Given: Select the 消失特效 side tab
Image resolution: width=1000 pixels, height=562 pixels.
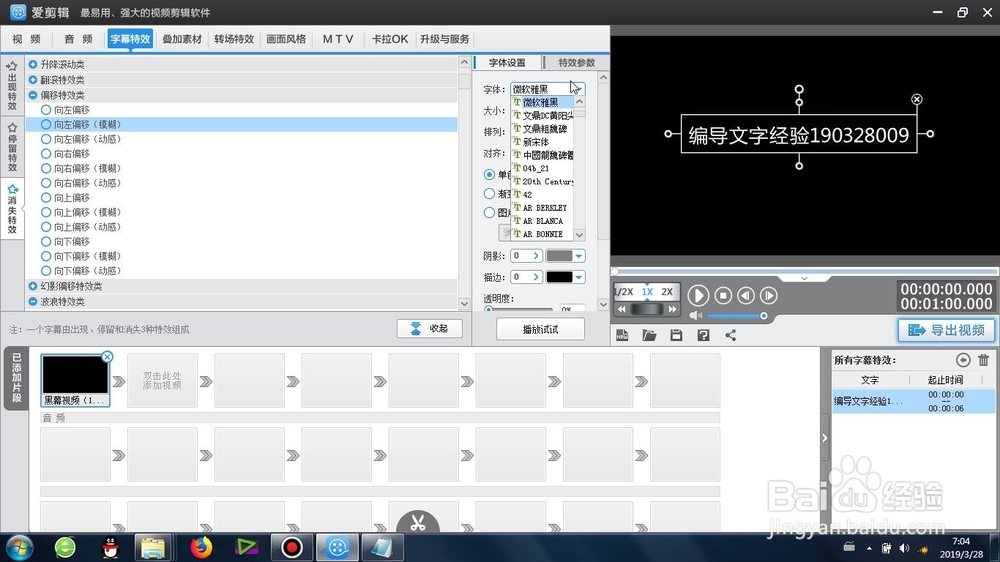Looking at the screenshot, I should 12,209.
